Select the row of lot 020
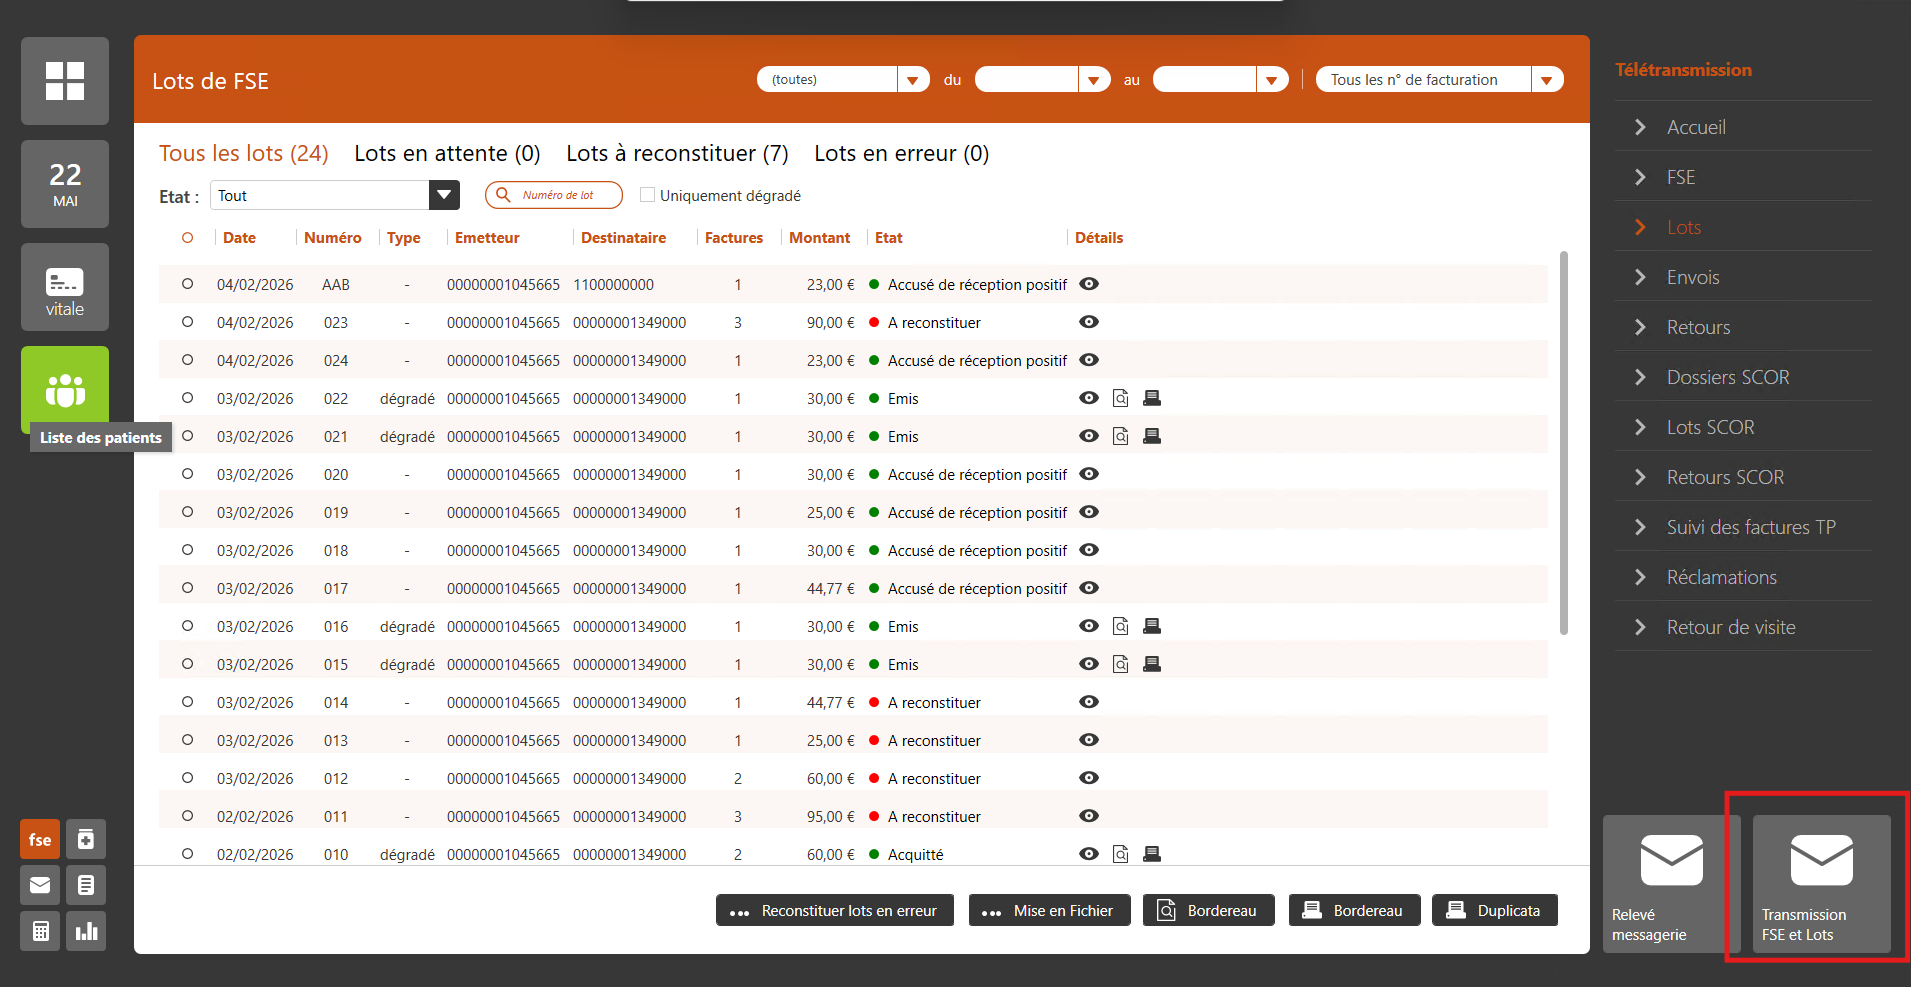 point(187,474)
